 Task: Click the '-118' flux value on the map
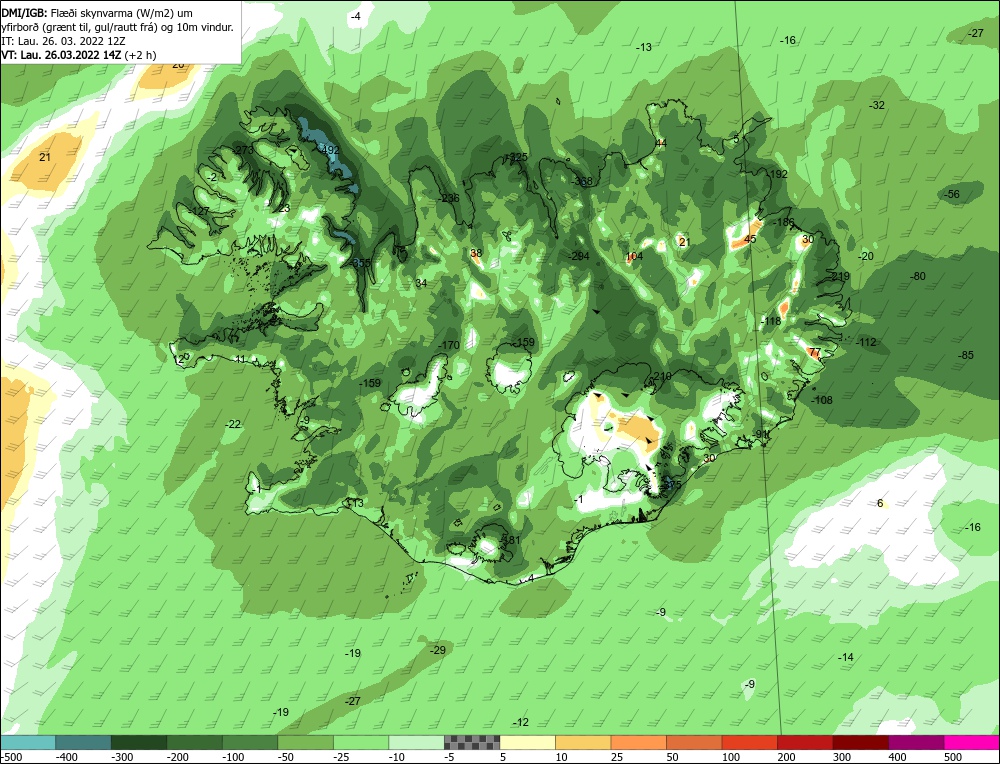point(771,321)
